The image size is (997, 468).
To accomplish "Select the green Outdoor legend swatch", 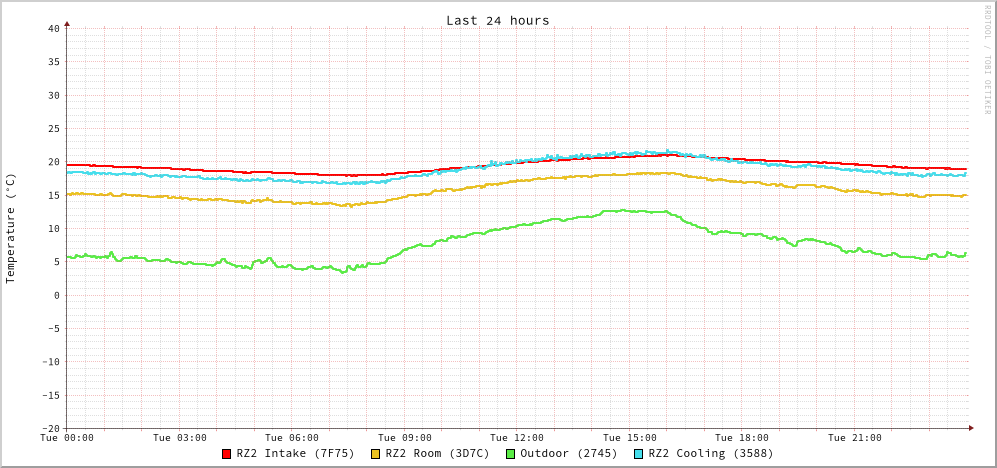I will point(510,454).
